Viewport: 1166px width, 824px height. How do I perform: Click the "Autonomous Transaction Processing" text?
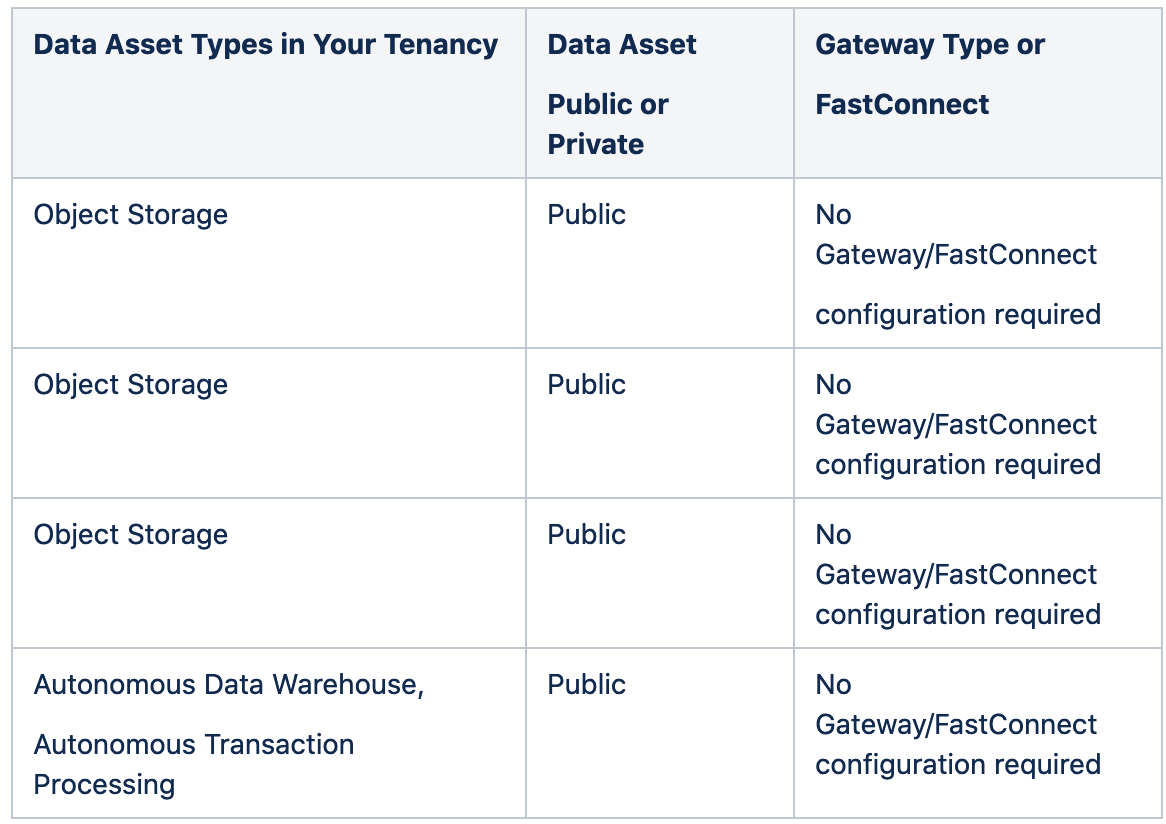pos(194,765)
